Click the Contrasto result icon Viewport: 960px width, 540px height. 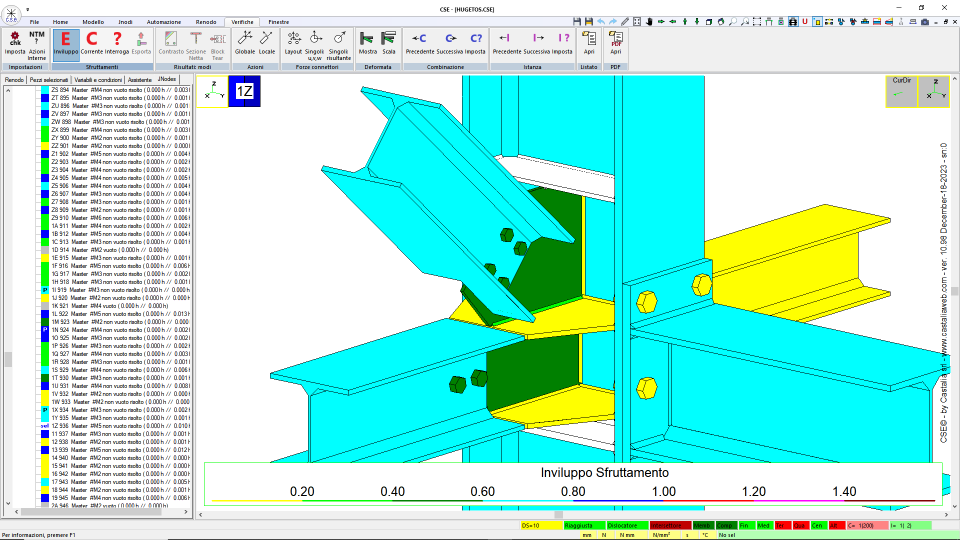tap(171, 43)
